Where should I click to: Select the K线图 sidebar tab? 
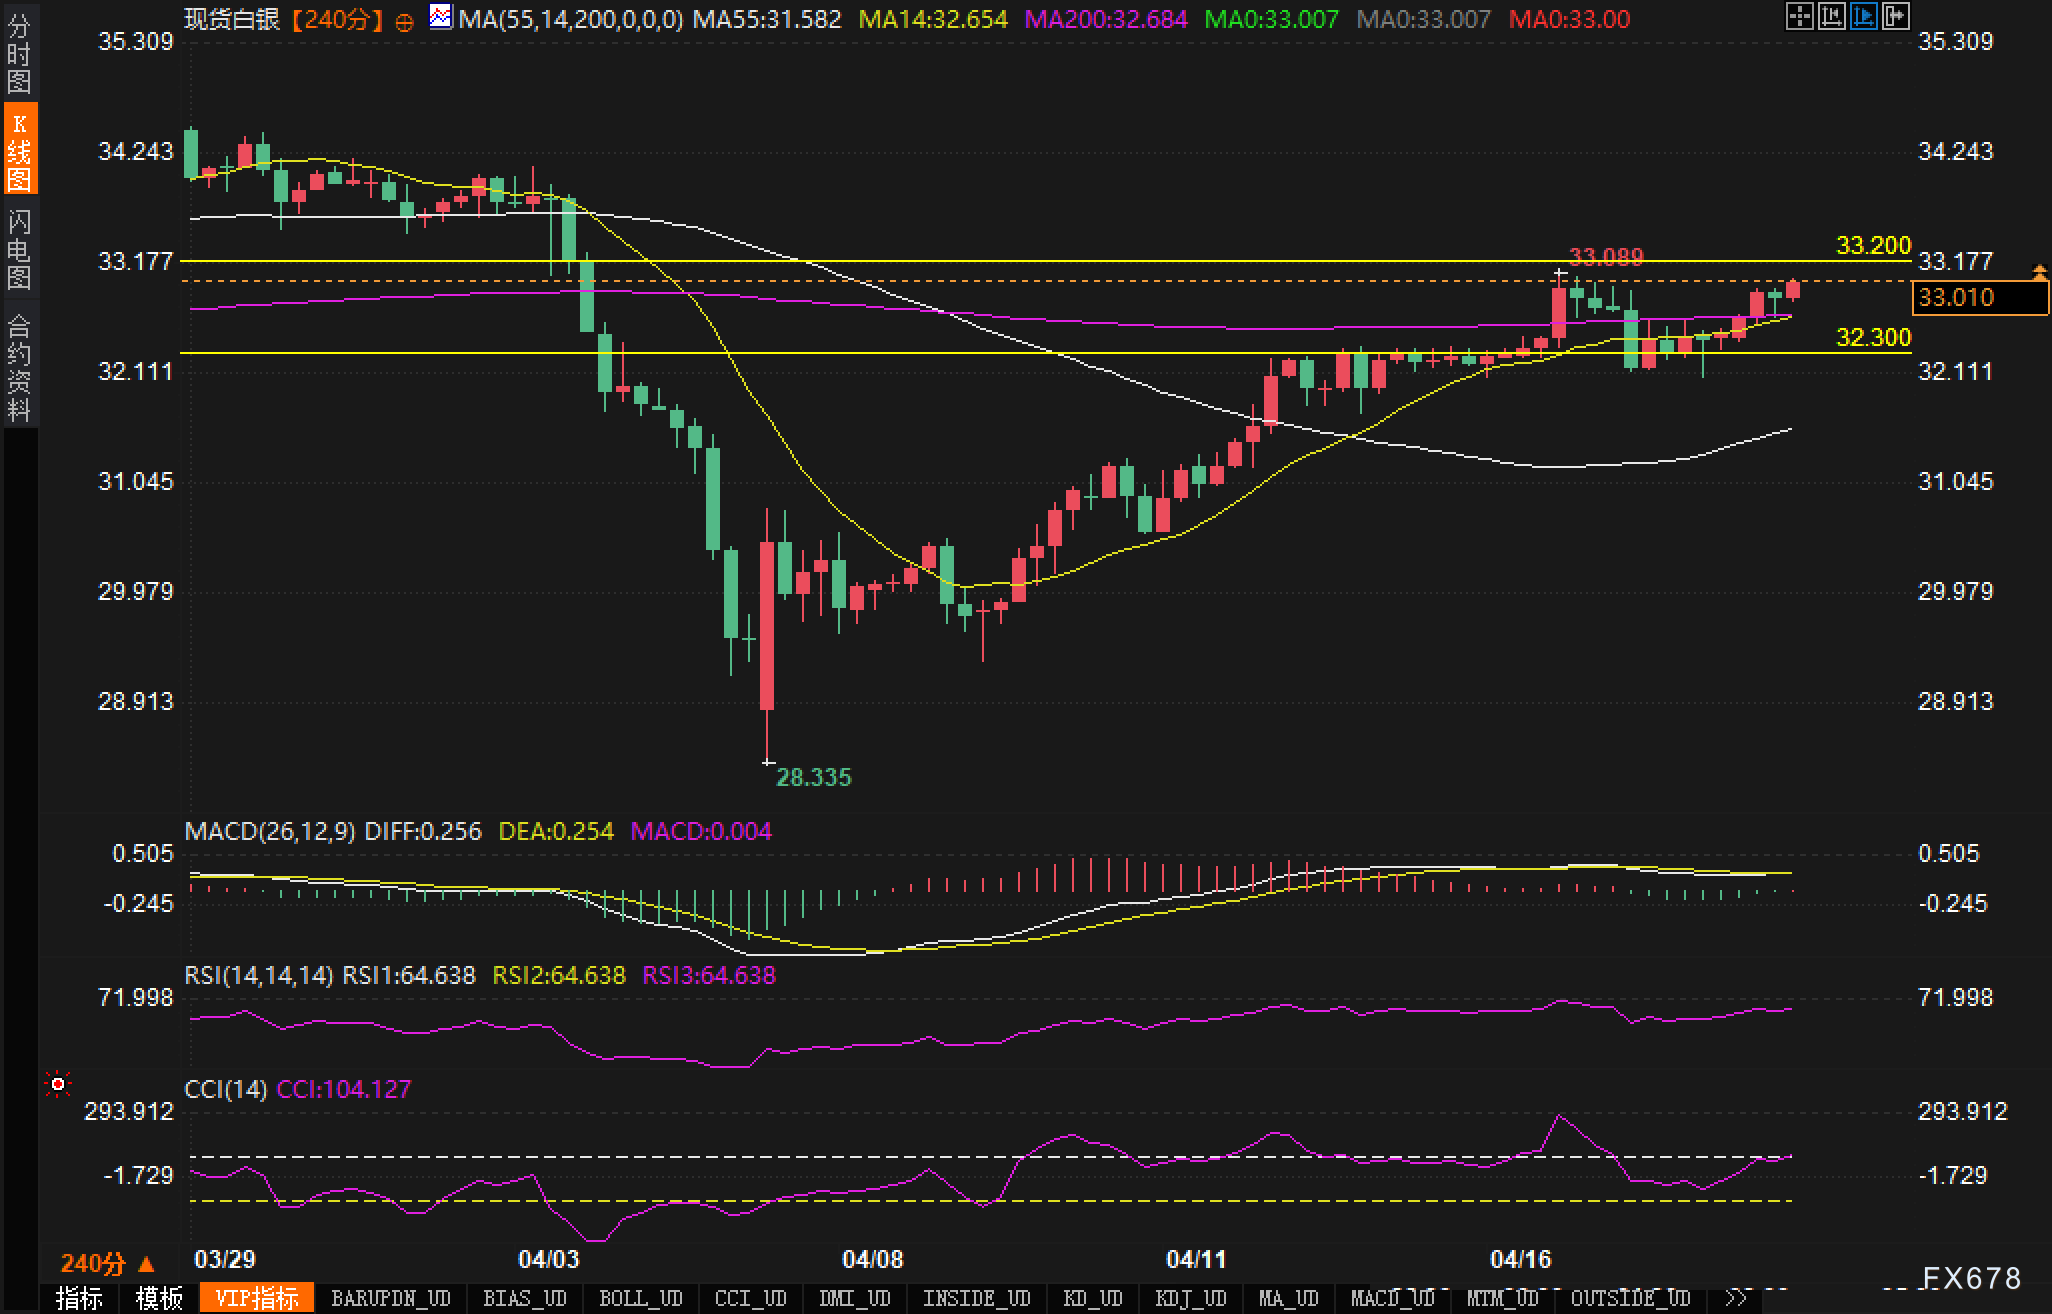[19, 150]
